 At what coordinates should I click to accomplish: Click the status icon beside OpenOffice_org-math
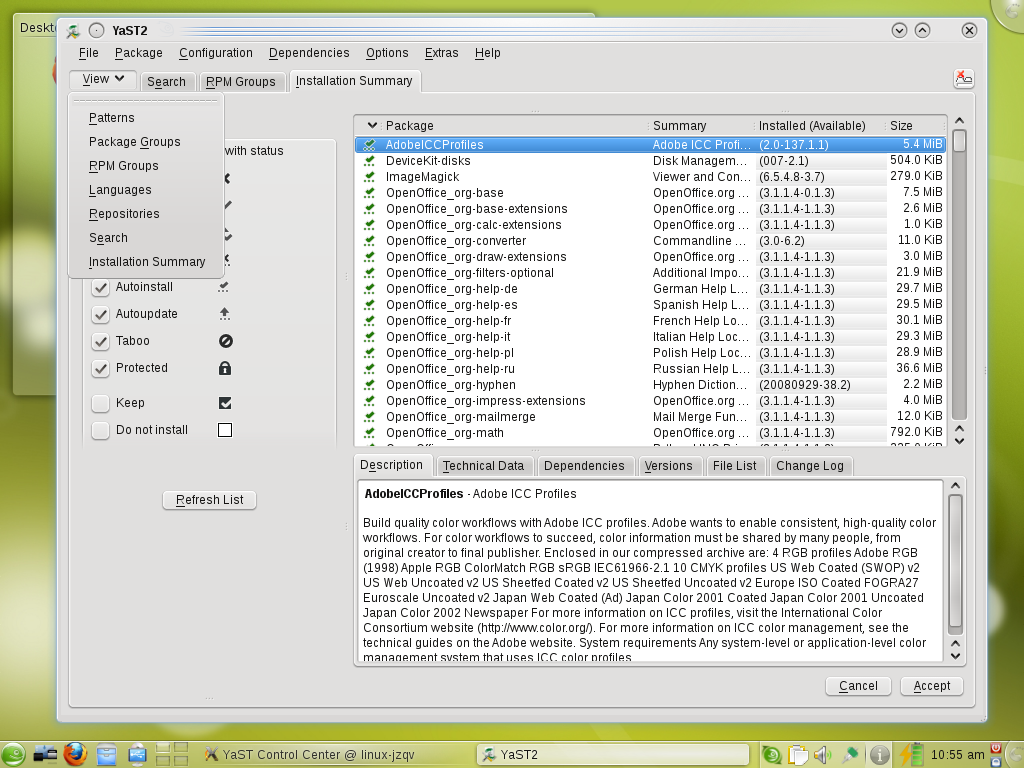[x=369, y=433]
